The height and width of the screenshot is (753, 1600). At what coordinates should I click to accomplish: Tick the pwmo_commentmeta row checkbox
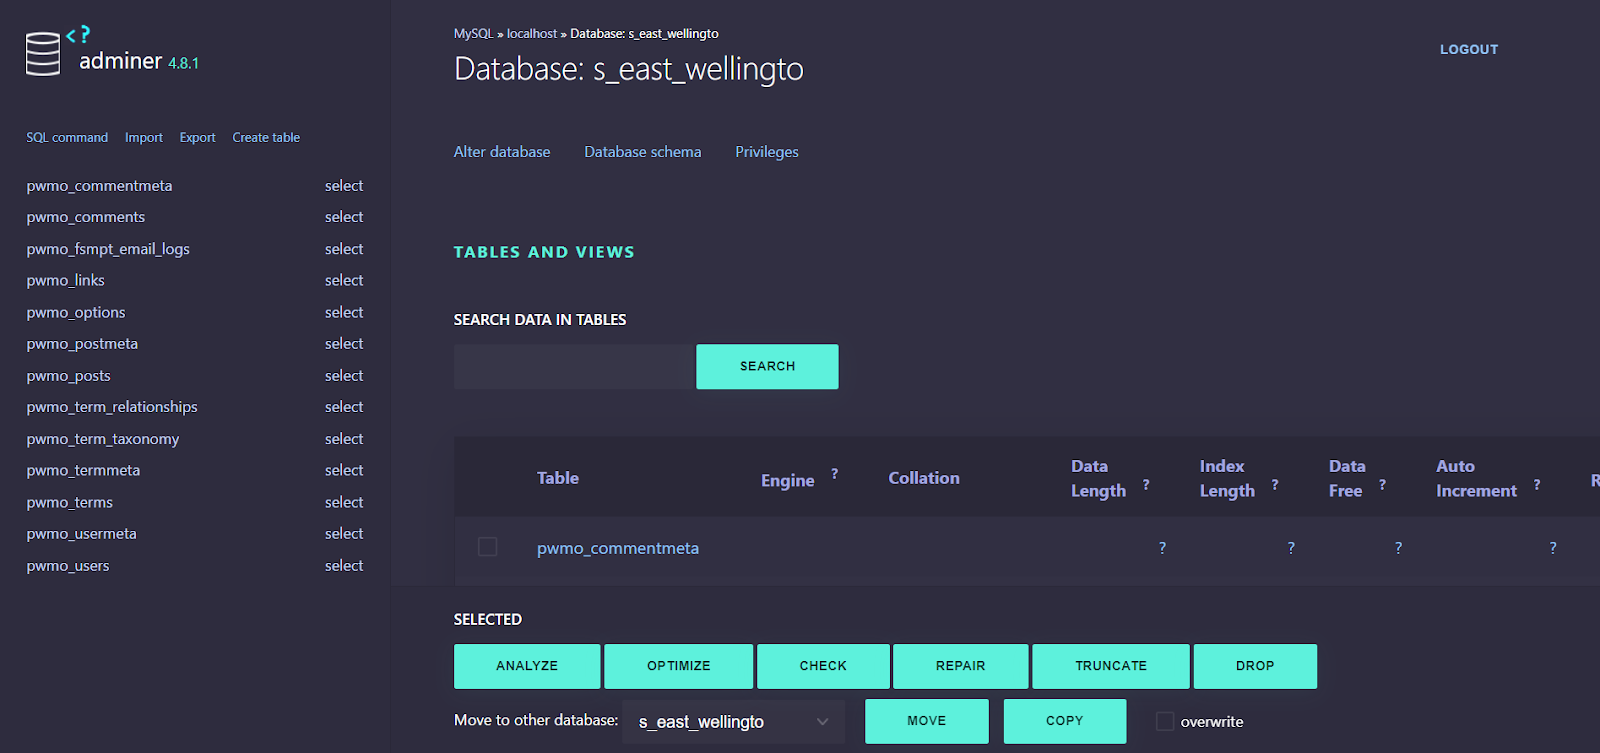tap(487, 546)
